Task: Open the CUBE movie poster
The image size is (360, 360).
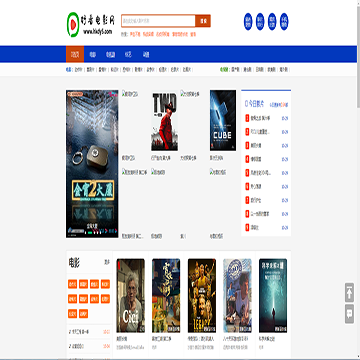Action: point(223,120)
